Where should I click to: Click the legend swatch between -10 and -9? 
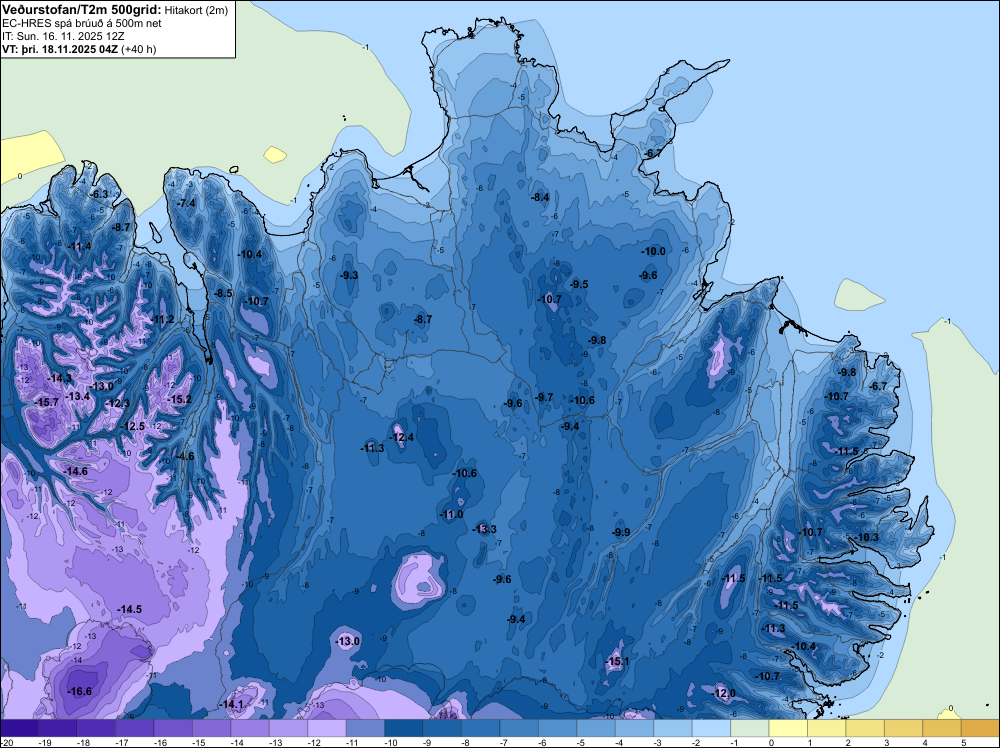(404, 728)
